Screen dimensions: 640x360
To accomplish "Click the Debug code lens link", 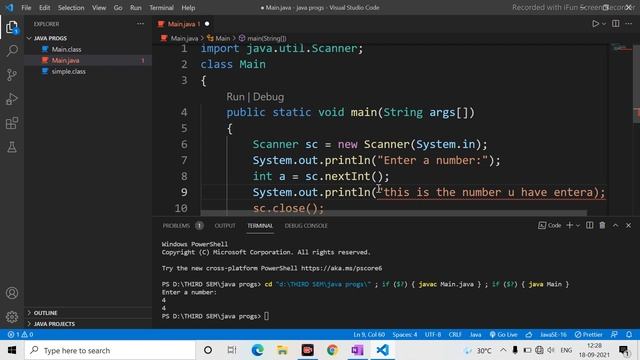I will coord(268,97).
